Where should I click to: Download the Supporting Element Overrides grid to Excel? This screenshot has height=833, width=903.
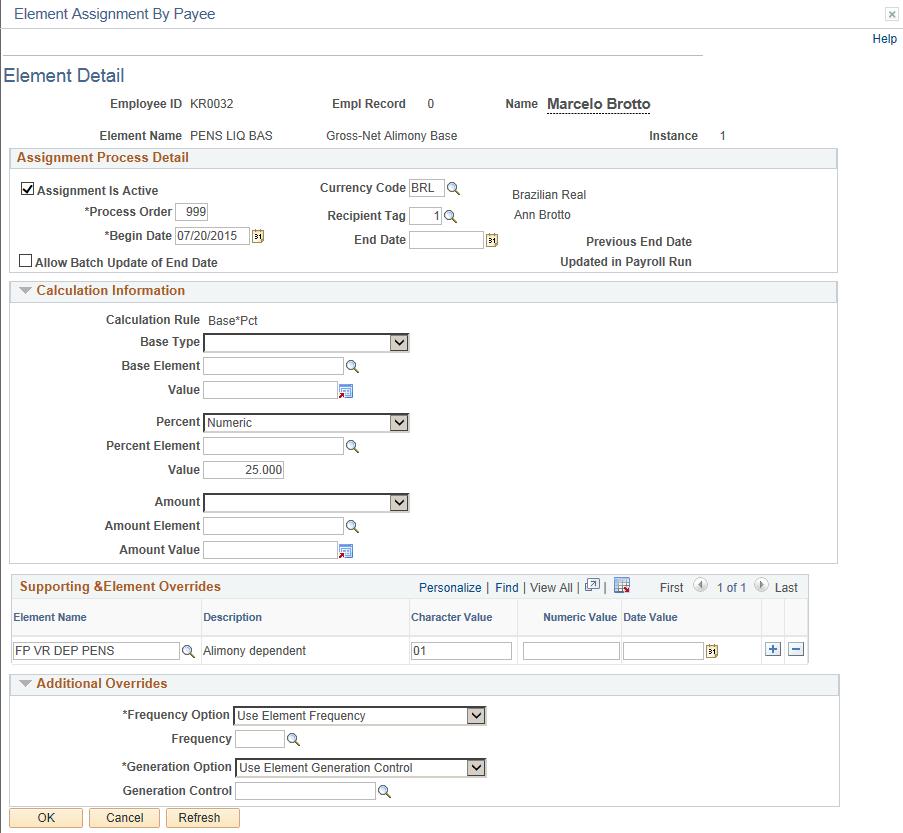tap(622, 587)
